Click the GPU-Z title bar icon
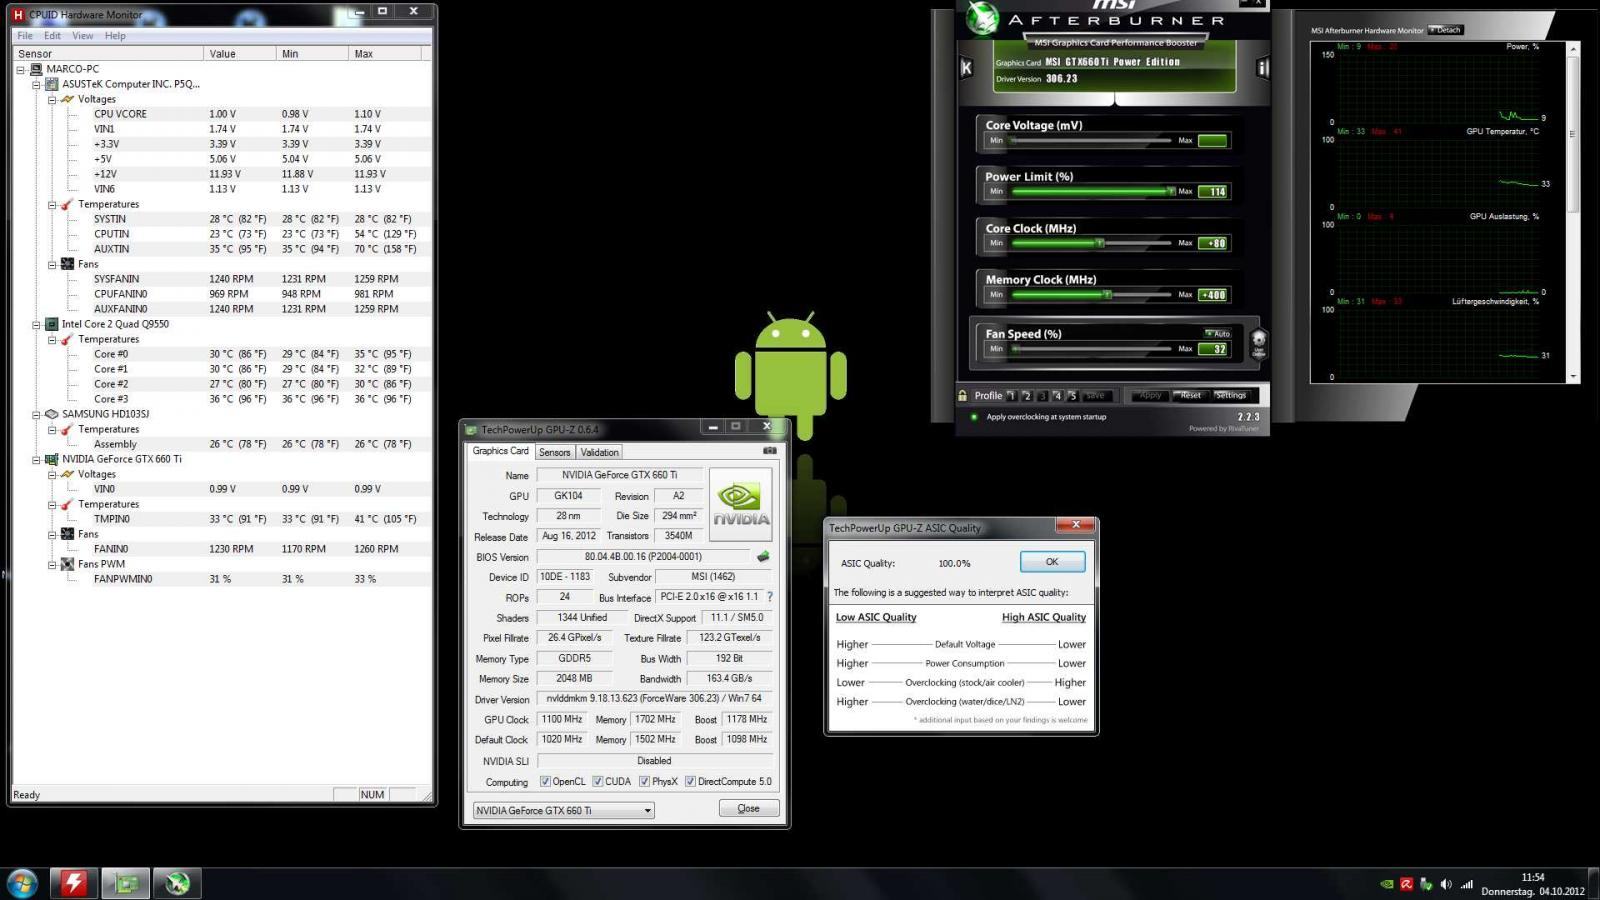Image resolution: width=1600 pixels, height=900 pixels. [472, 429]
